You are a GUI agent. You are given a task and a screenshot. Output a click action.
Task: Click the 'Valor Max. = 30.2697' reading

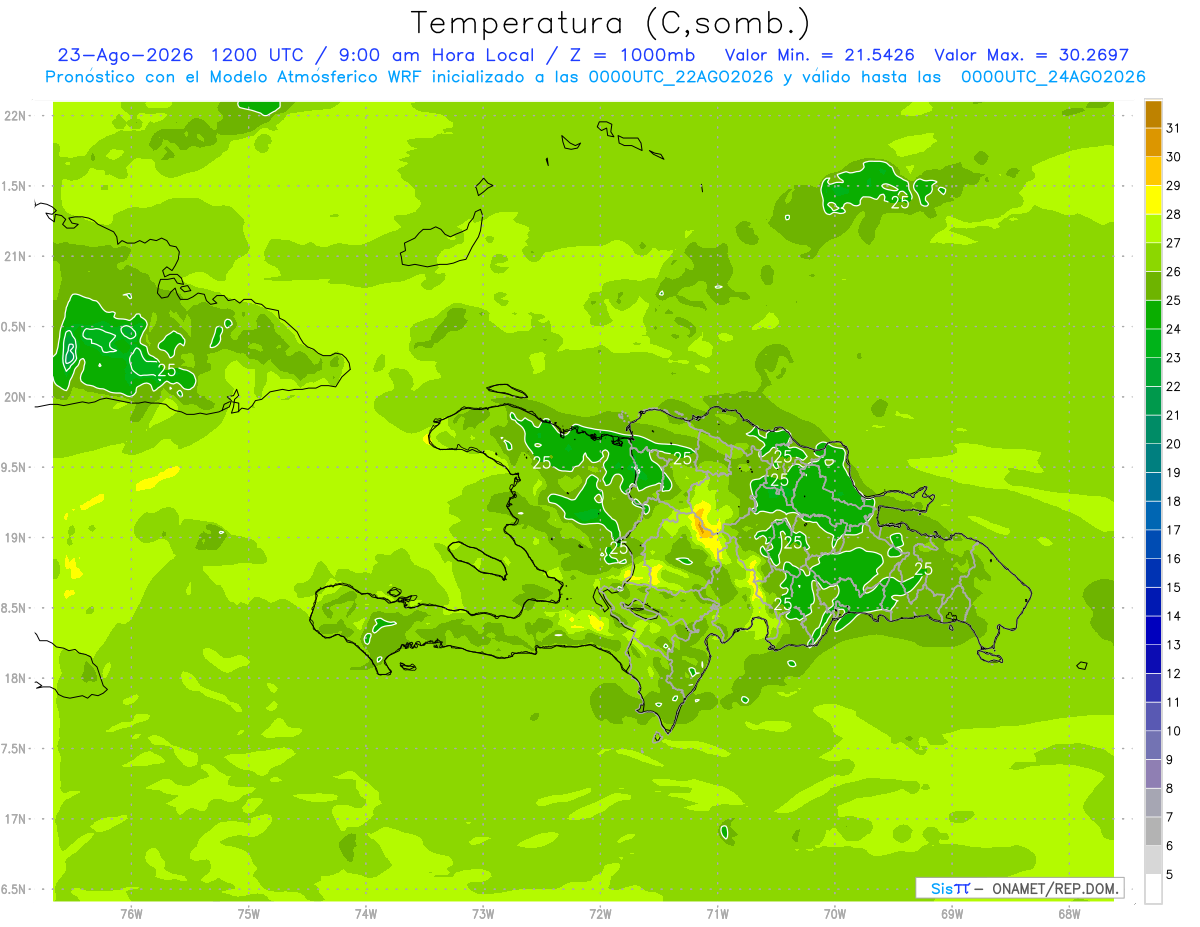click(x=1032, y=55)
